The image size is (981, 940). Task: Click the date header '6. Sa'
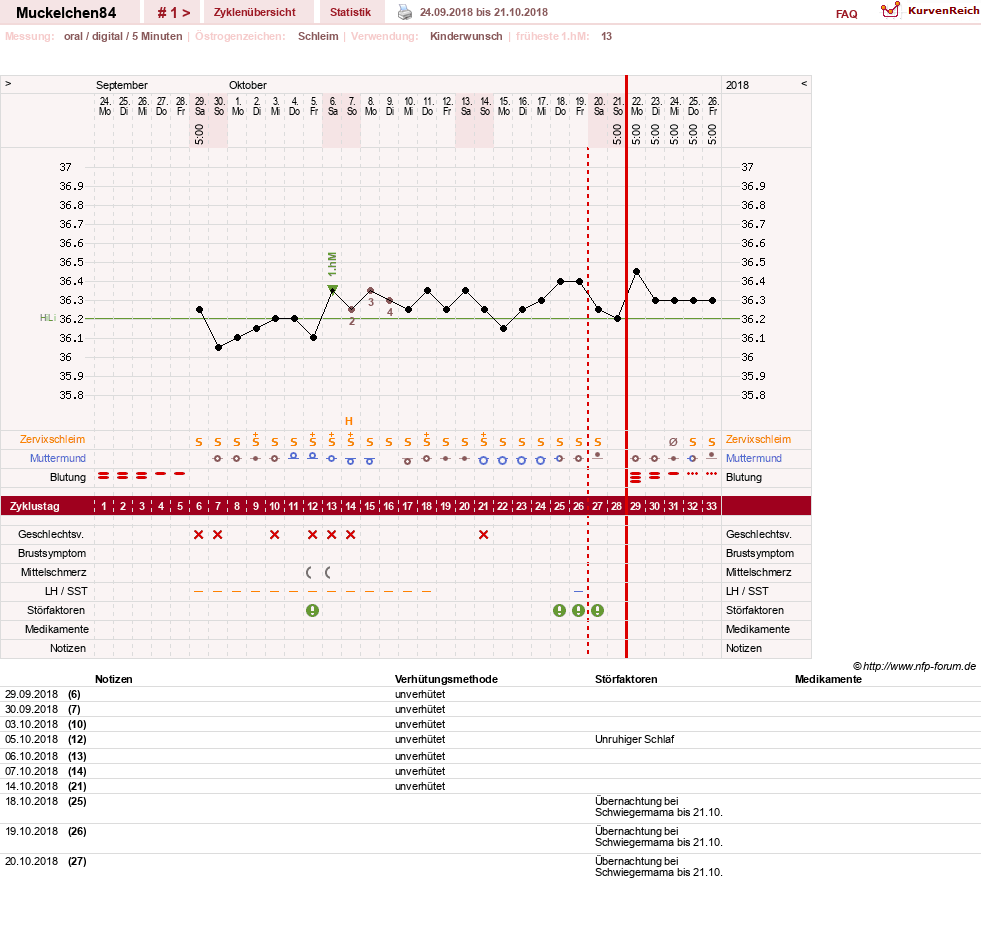coord(332,106)
